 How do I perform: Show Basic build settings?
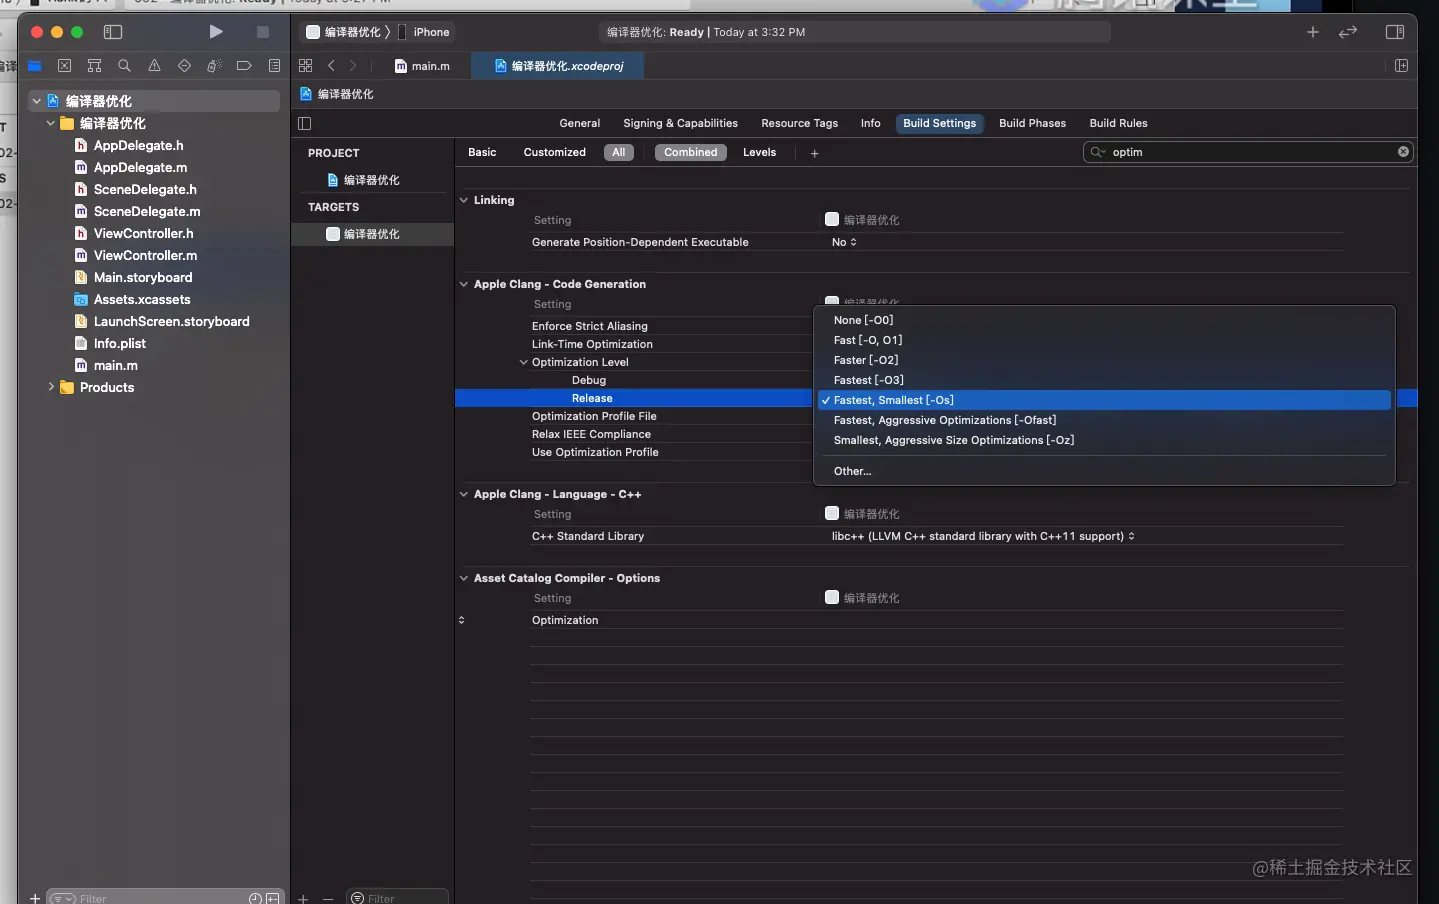(482, 152)
